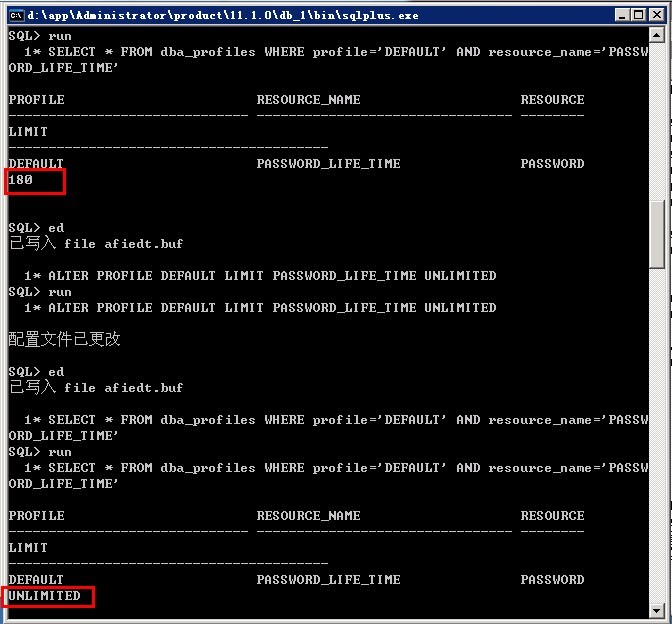Click the bottom PASSWORD_LIFE_TIME result value
Image resolution: width=672 pixels, height=624 pixels.
click(x=328, y=580)
